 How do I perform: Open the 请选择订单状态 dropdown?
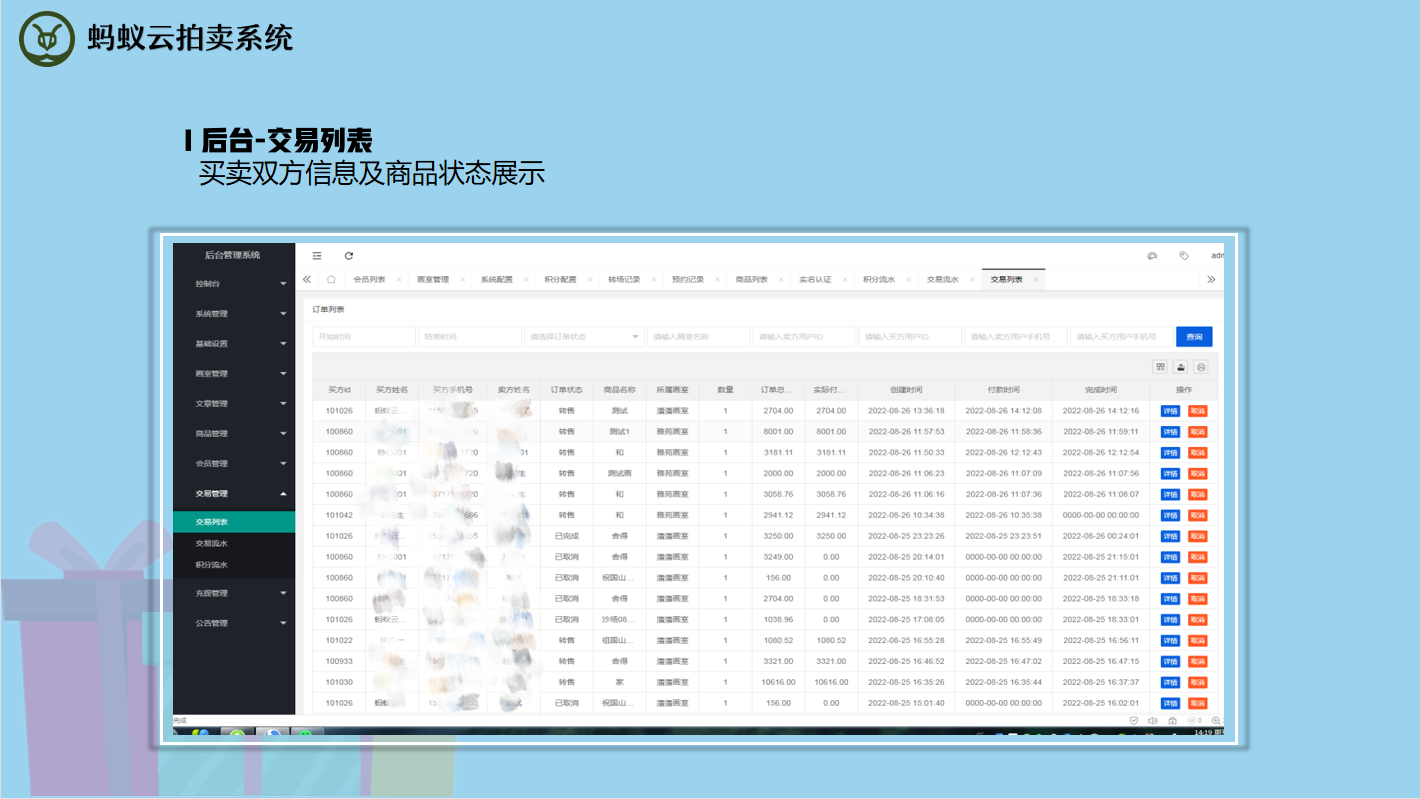tap(584, 337)
